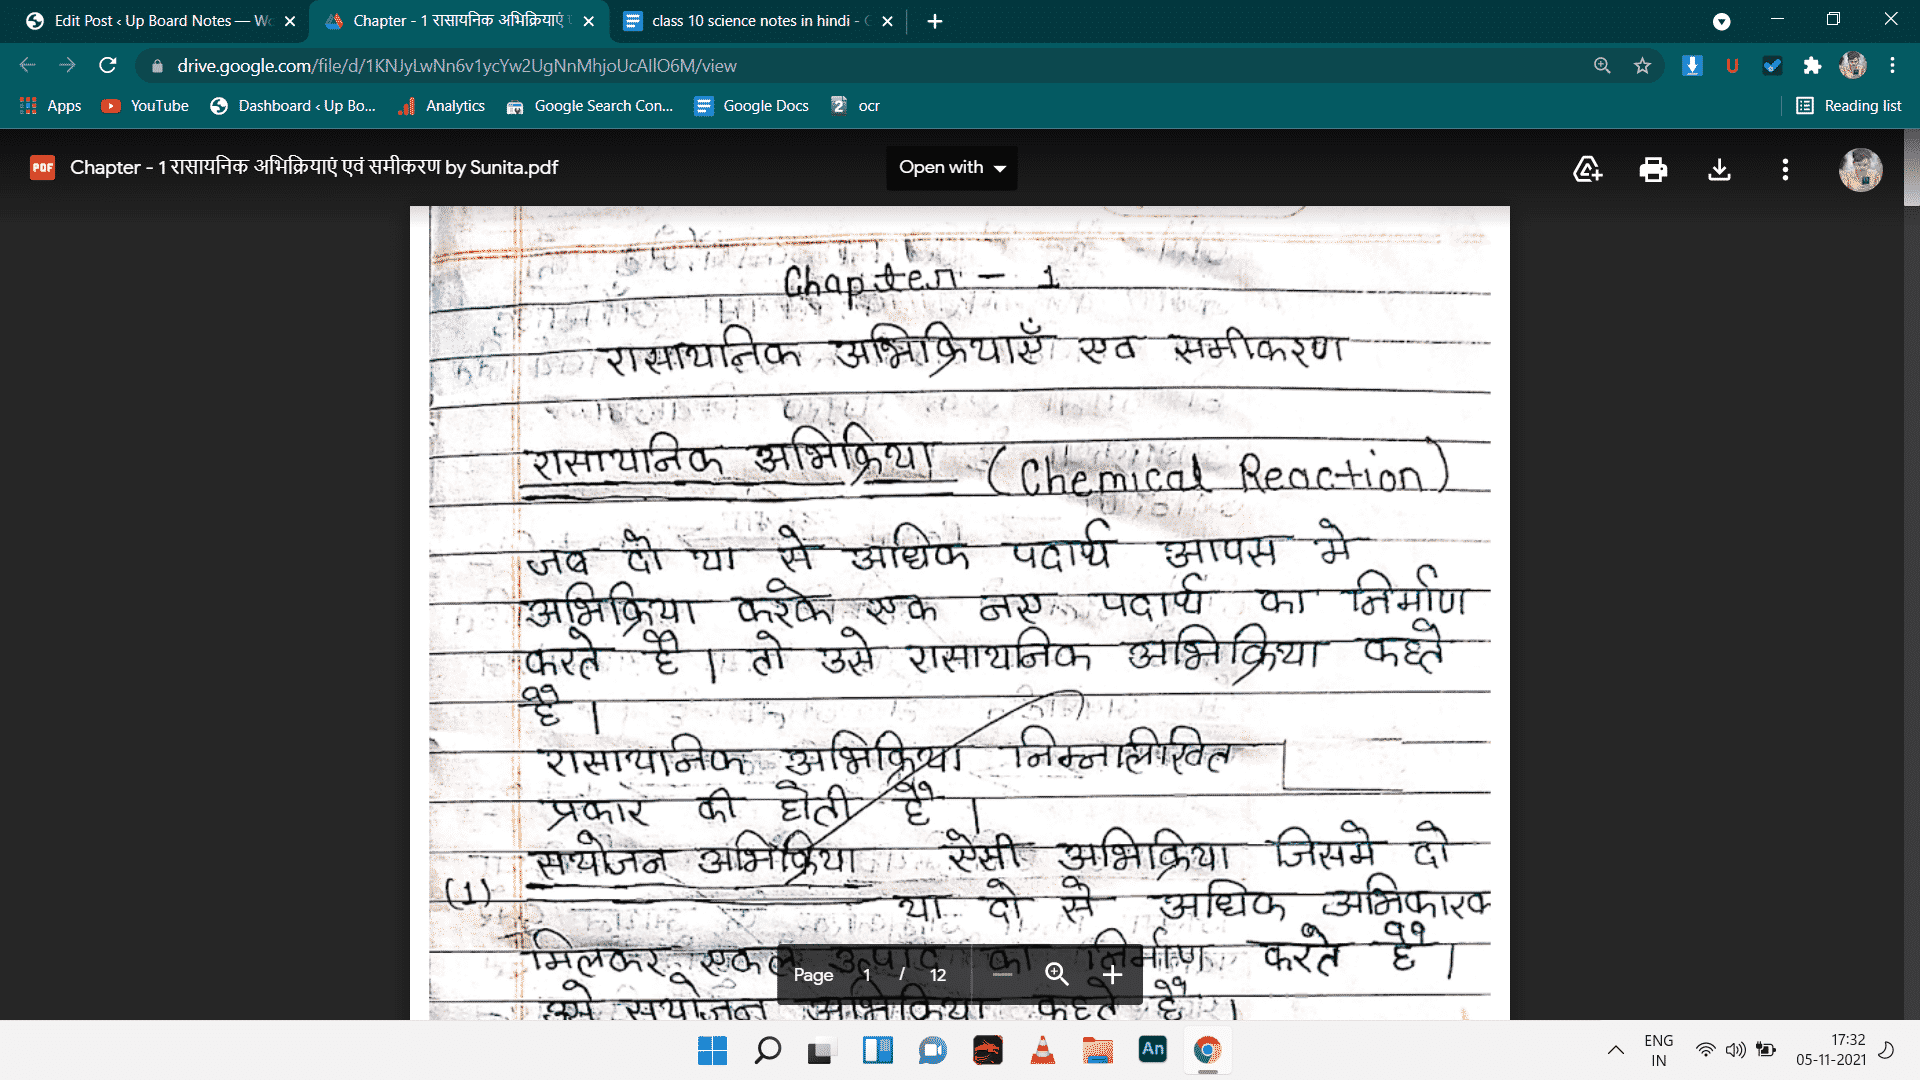Decrease zoom with the minus control

[x=1002, y=974]
